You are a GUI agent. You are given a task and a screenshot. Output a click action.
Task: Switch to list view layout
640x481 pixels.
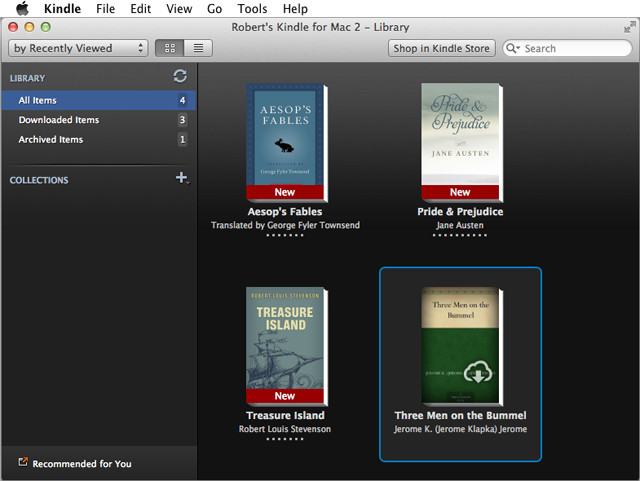198,48
